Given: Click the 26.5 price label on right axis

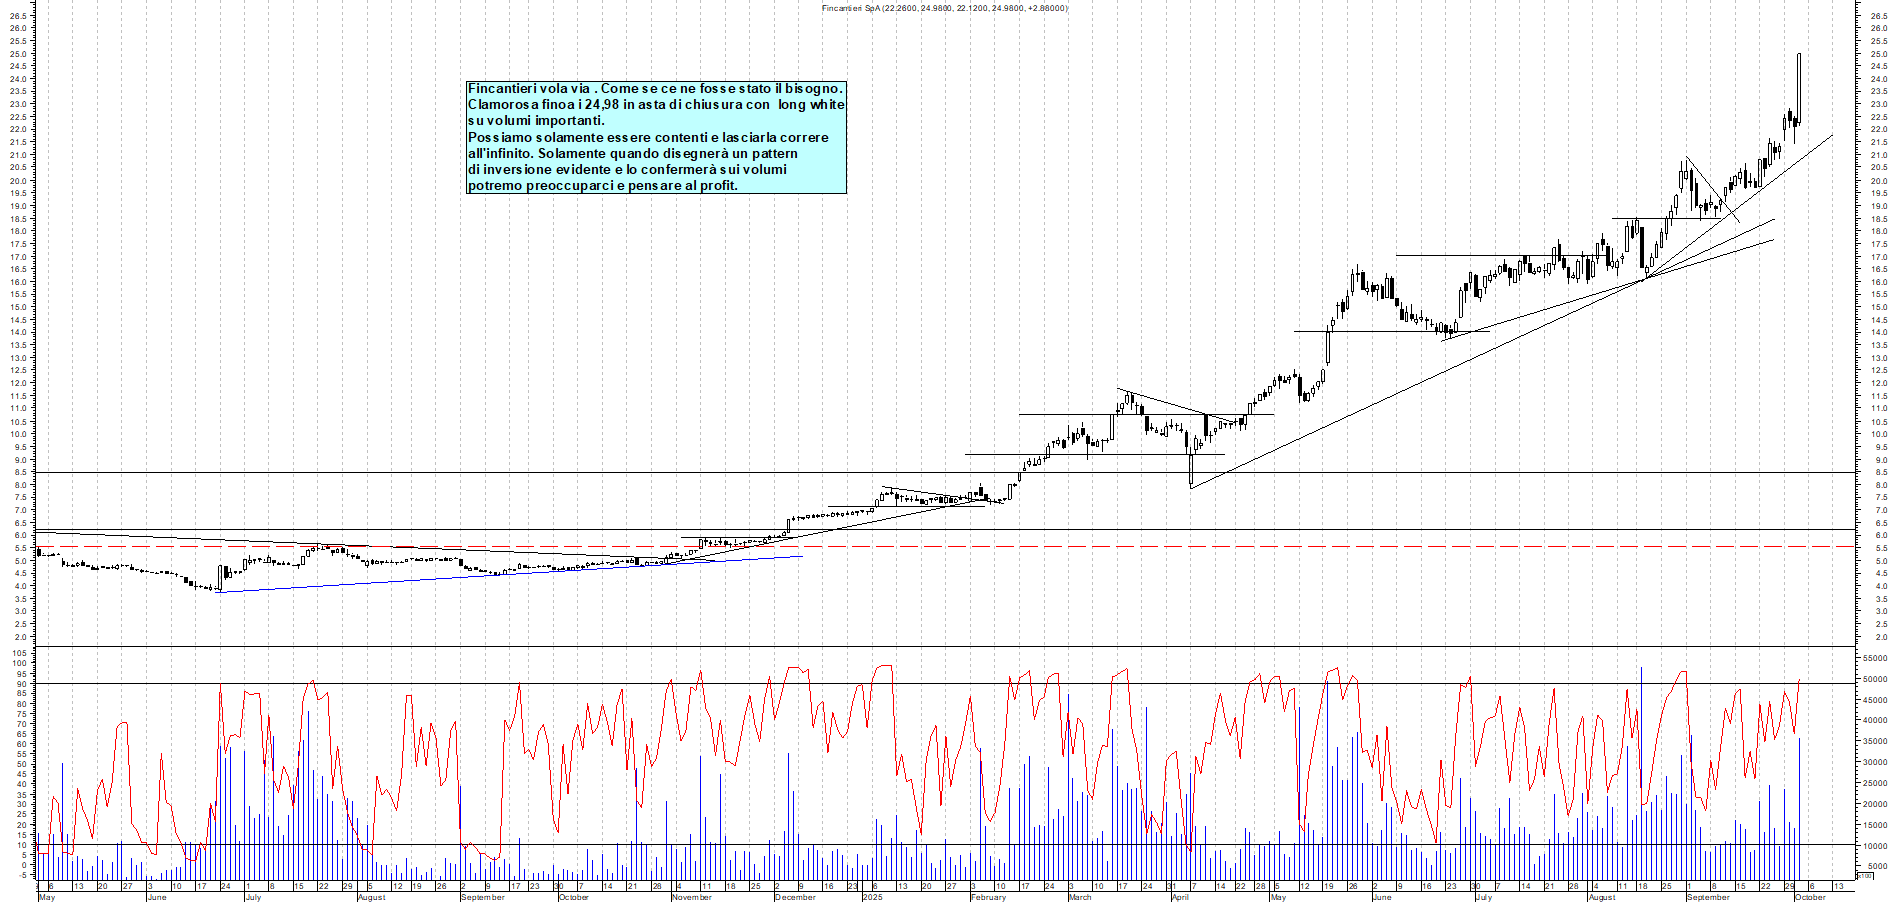Looking at the screenshot, I should (x=1878, y=16).
